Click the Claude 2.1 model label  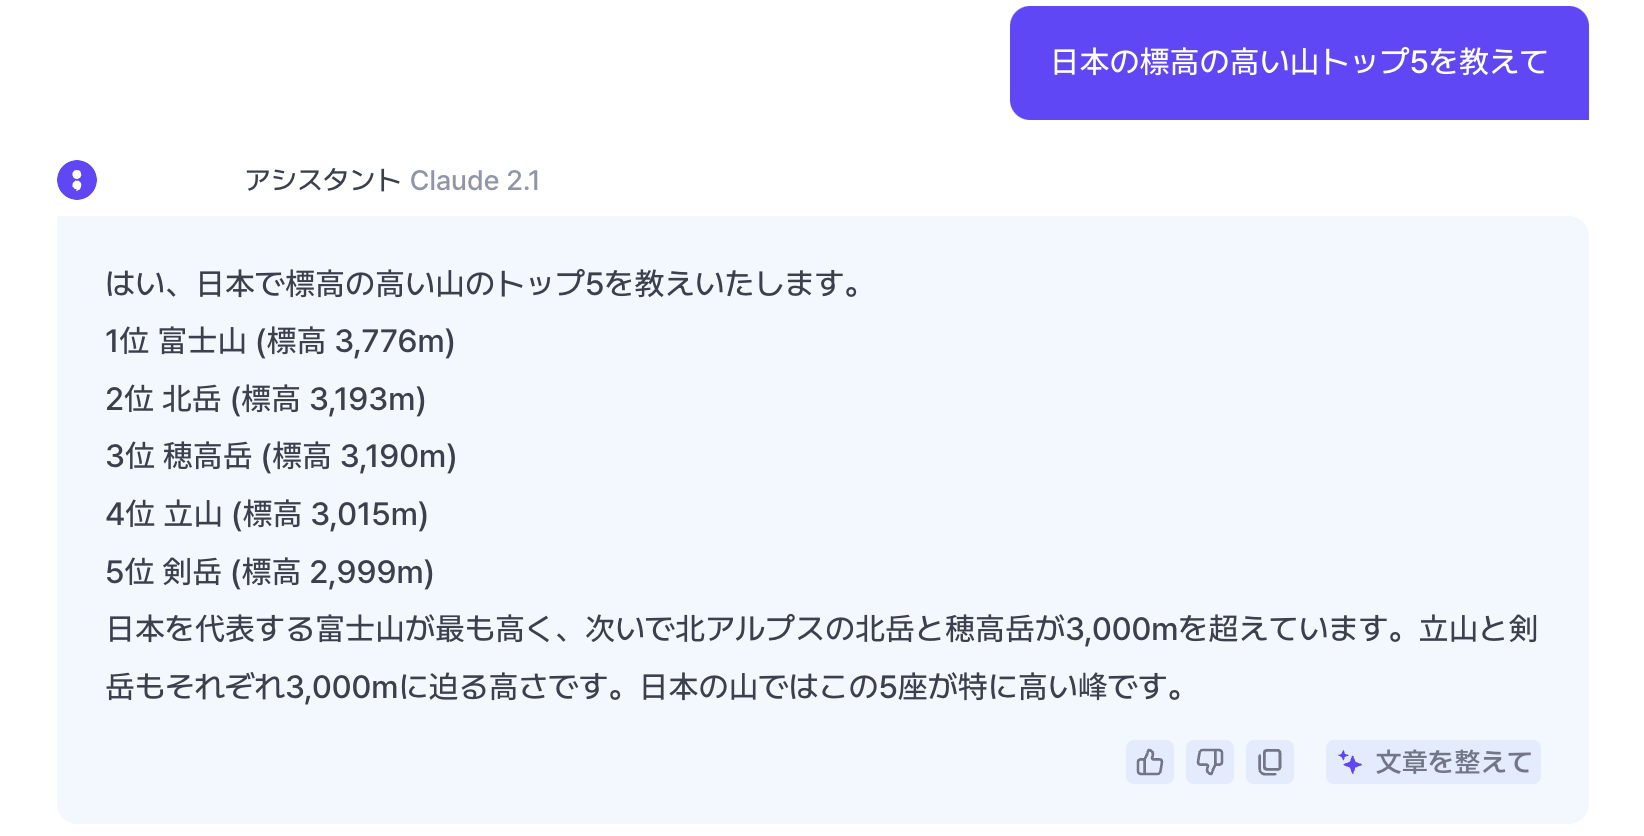coord(475,180)
